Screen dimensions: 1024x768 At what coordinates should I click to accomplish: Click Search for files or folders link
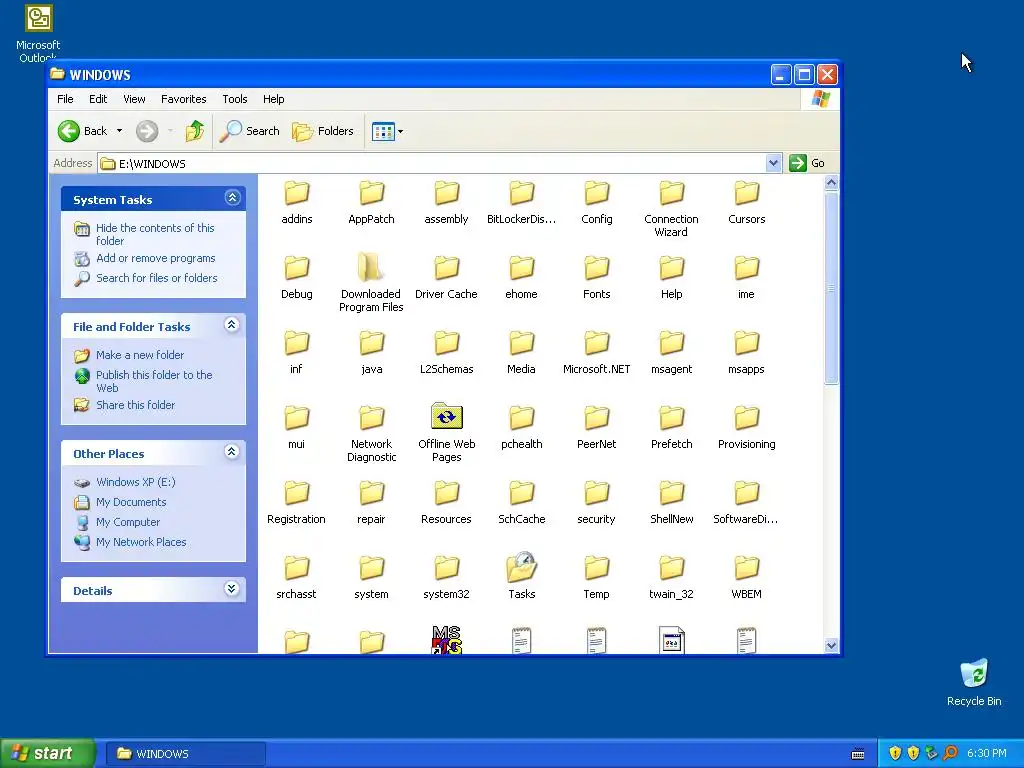point(157,278)
